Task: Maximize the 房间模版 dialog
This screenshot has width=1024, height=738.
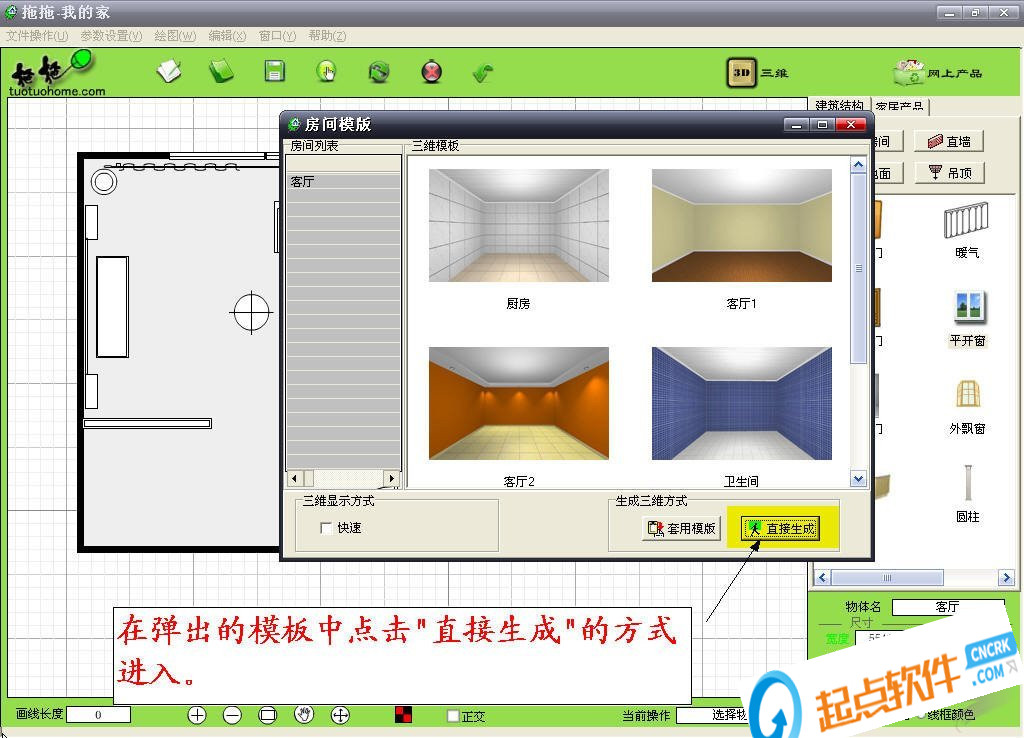Action: [823, 124]
